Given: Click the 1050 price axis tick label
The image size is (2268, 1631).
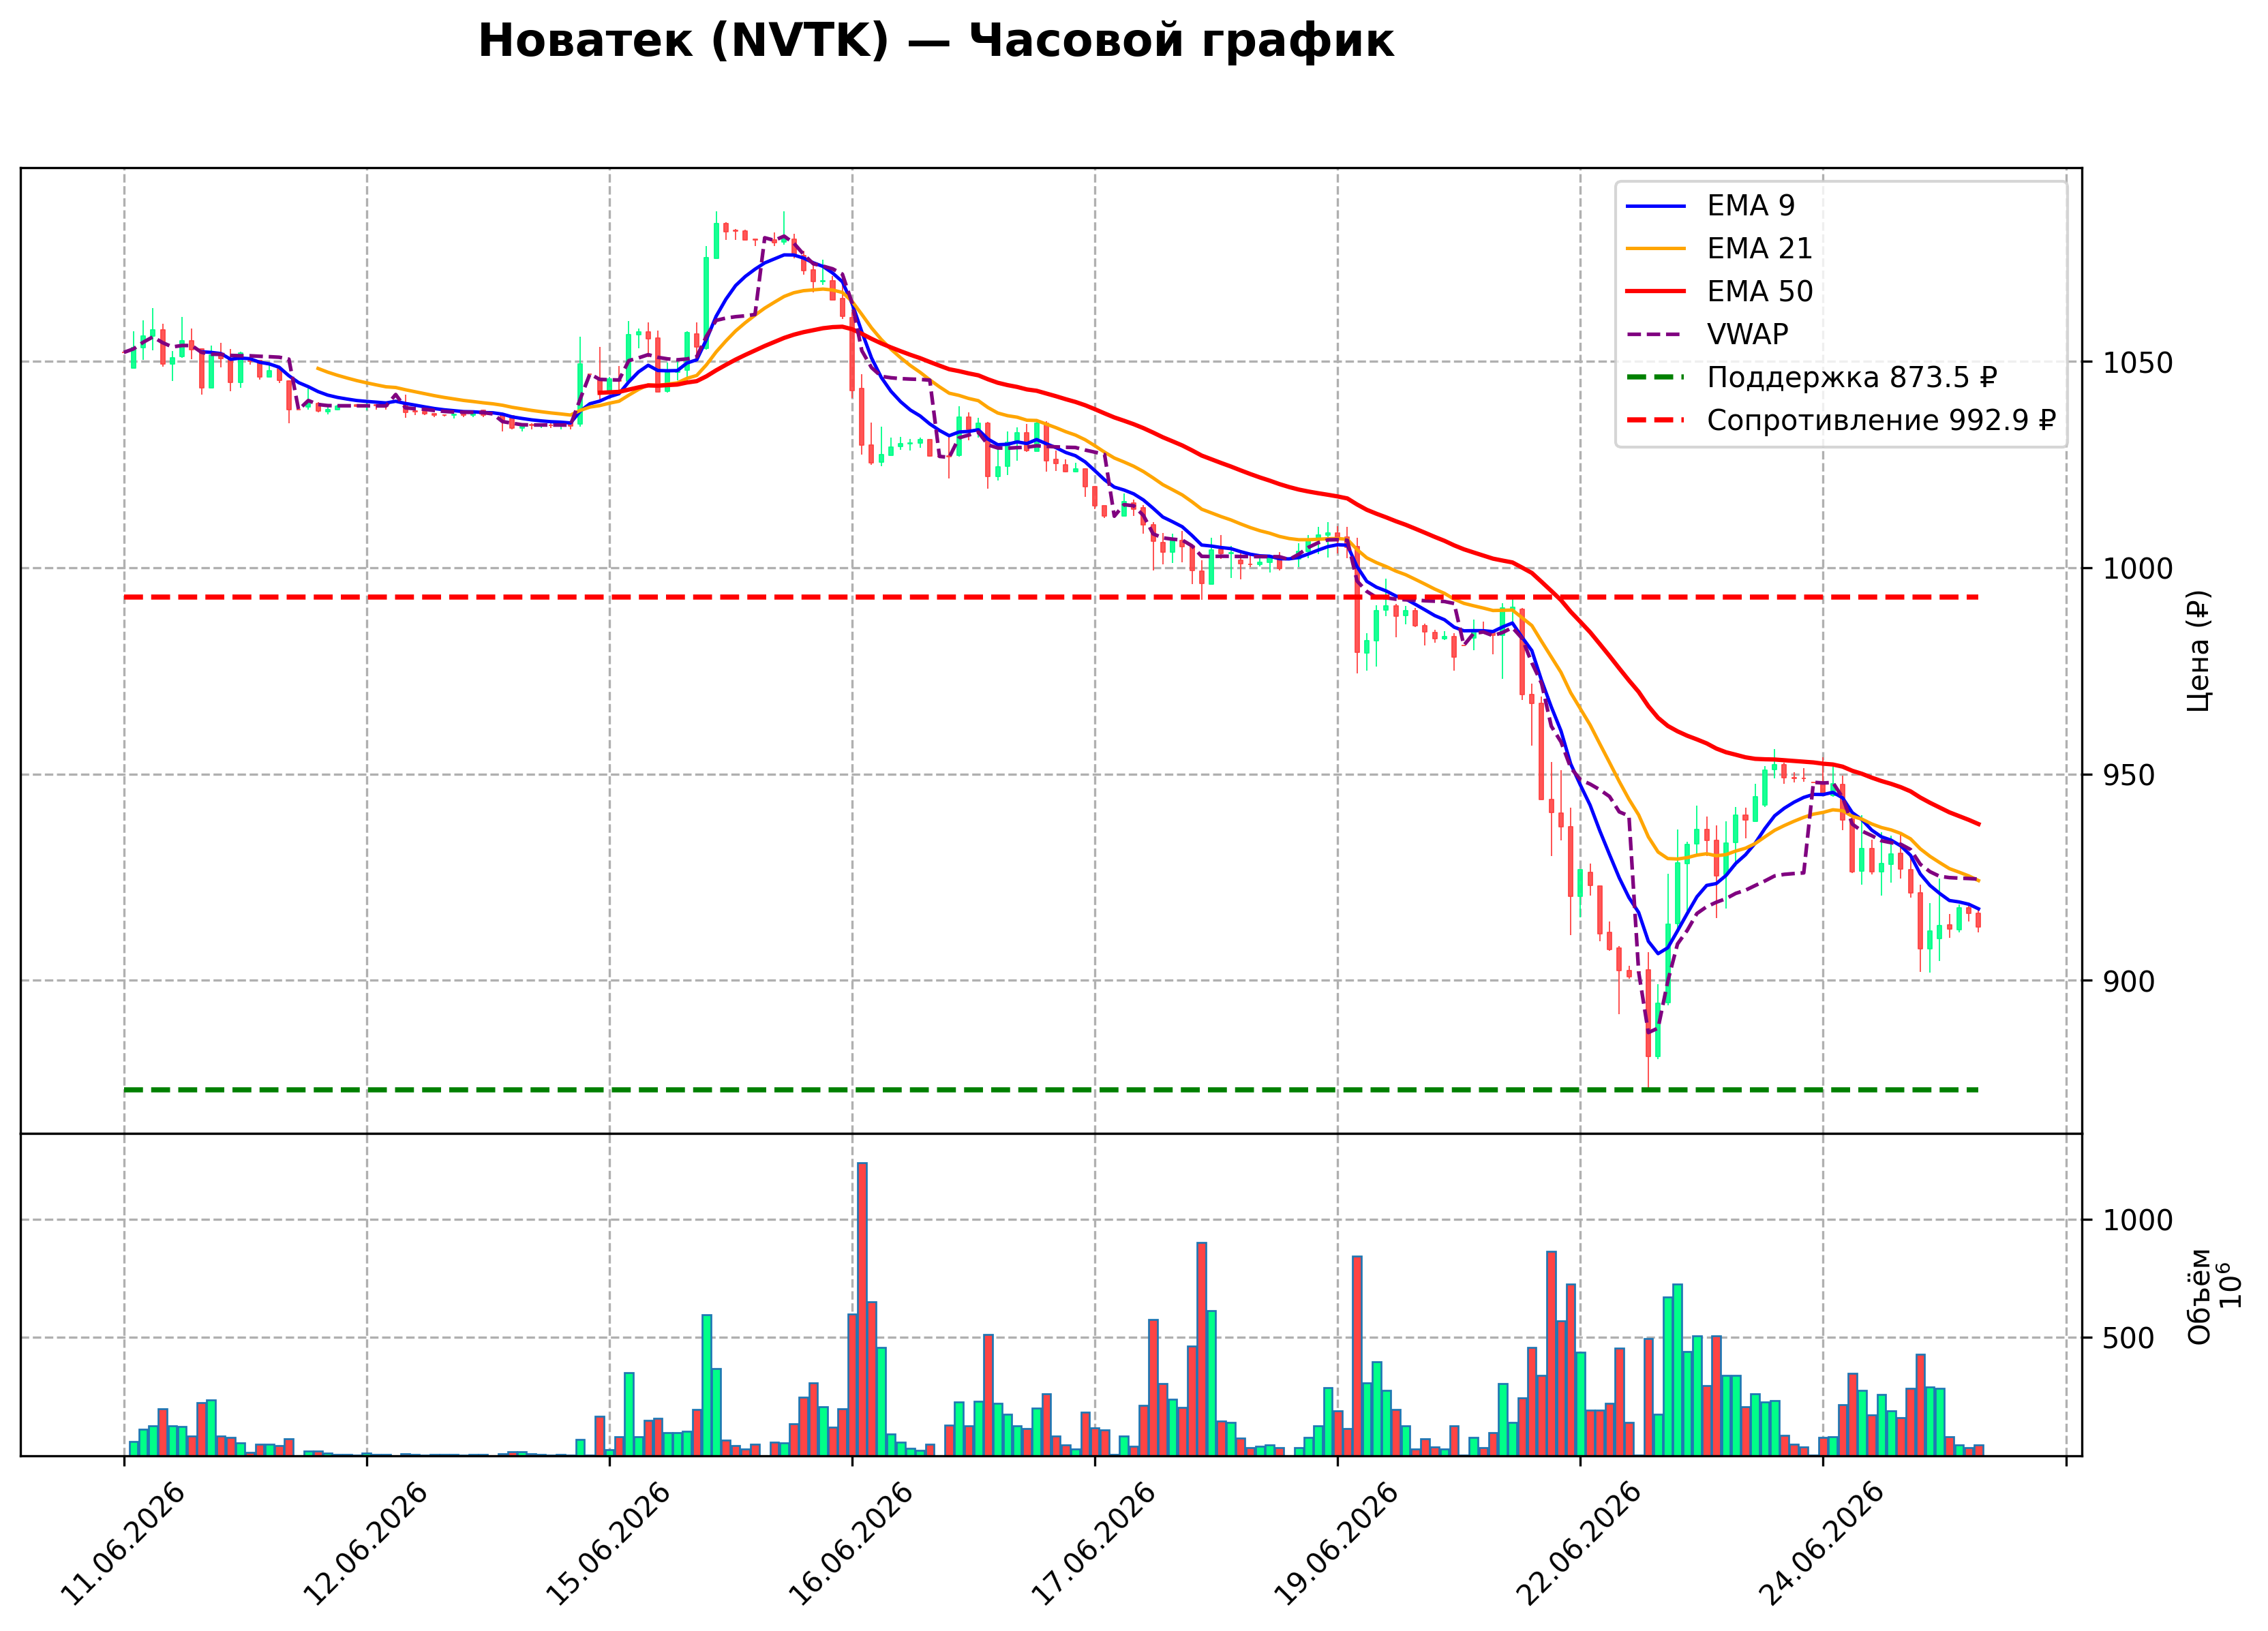Looking at the screenshot, I should coord(2138,363).
